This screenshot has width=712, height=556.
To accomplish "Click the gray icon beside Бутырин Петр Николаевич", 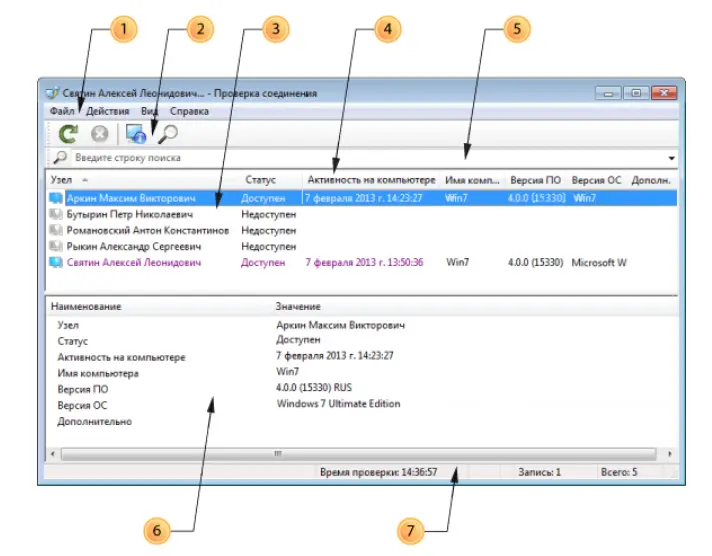I will [56, 214].
